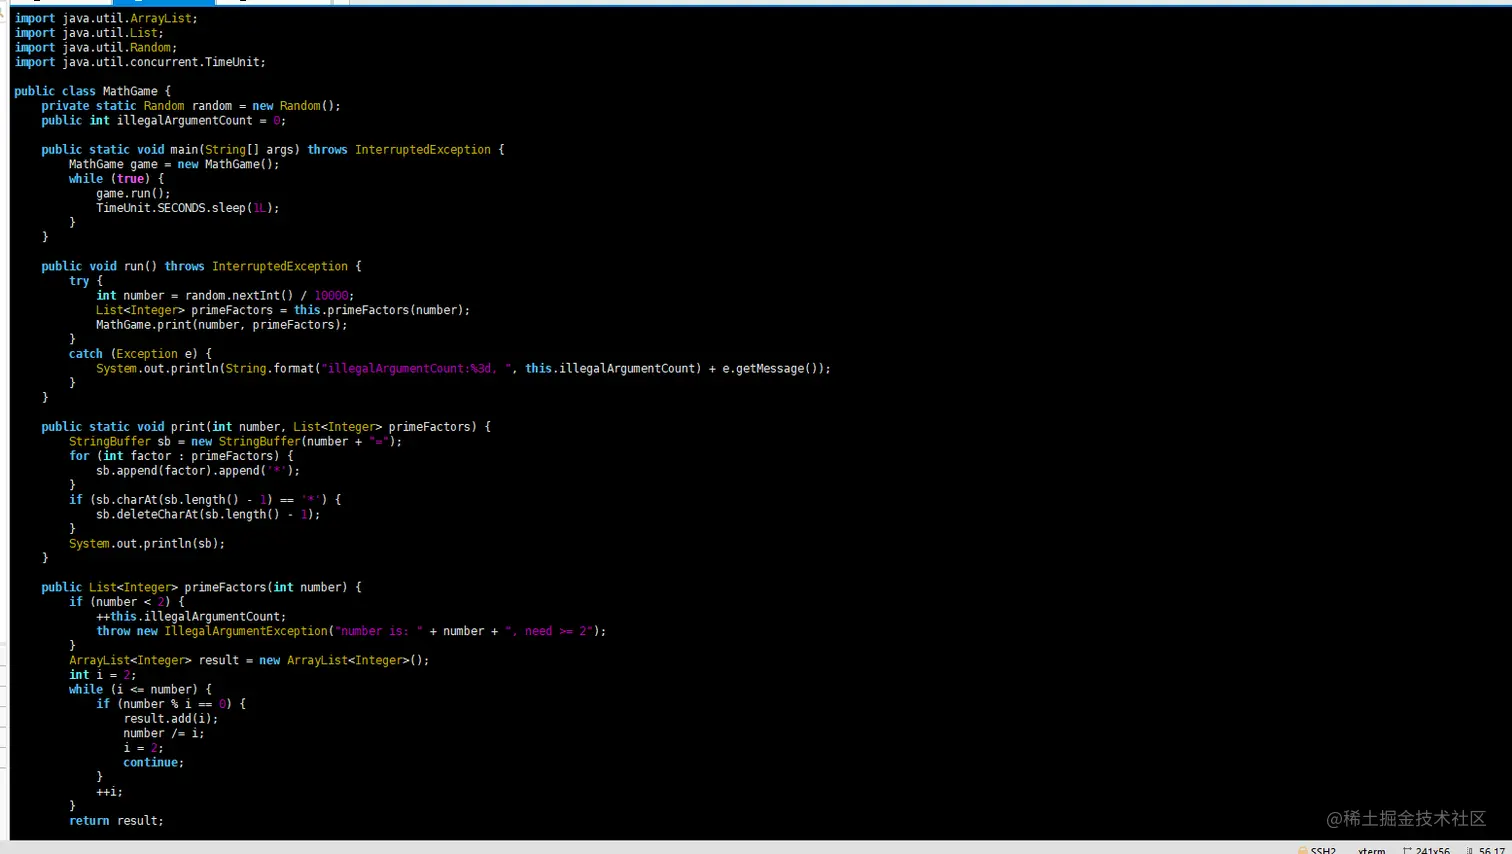Image resolution: width=1512 pixels, height=854 pixels.
Task: Click the 'if (number < 2) {' line
Action: click(x=126, y=602)
